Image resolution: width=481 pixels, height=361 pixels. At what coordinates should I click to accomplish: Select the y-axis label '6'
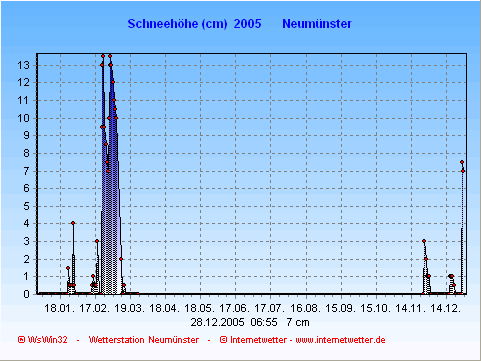click(27, 189)
